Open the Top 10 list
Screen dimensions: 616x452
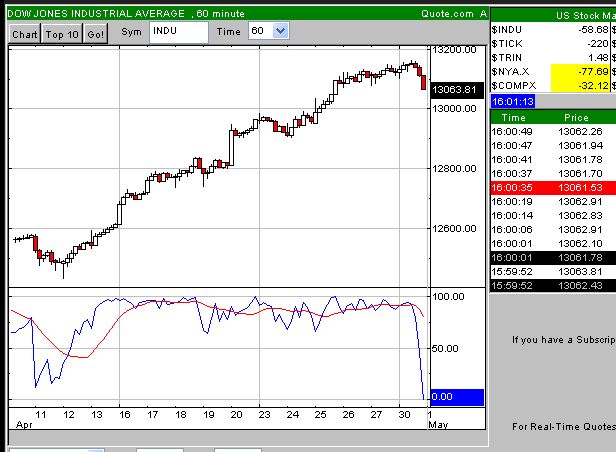62,34
